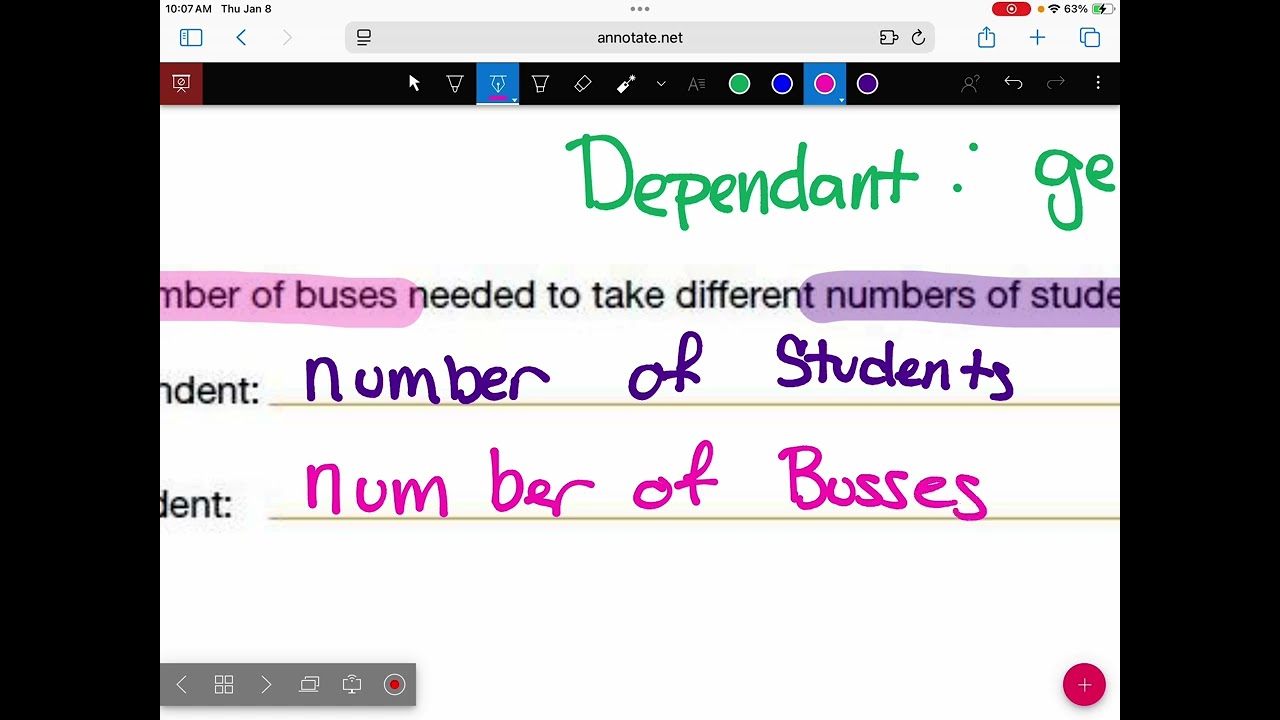Select the text tool icon
1280x720 pixels.
coord(697,84)
